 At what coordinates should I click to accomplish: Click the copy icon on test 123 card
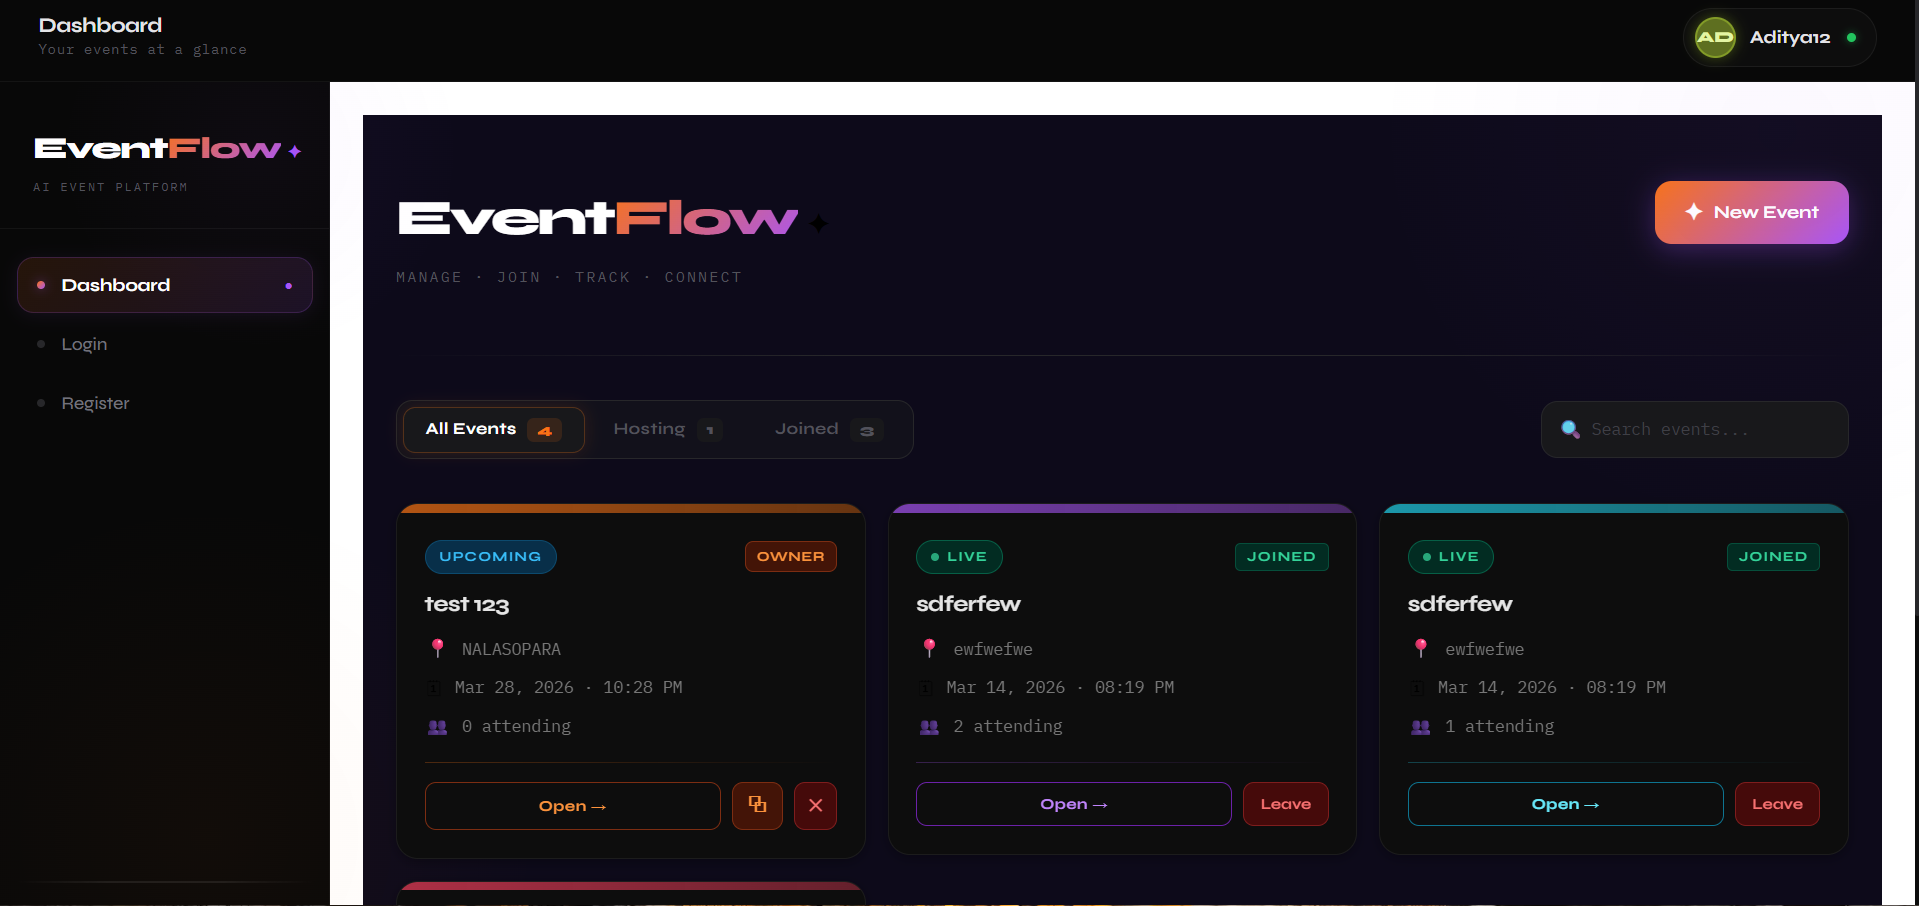click(x=757, y=805)
